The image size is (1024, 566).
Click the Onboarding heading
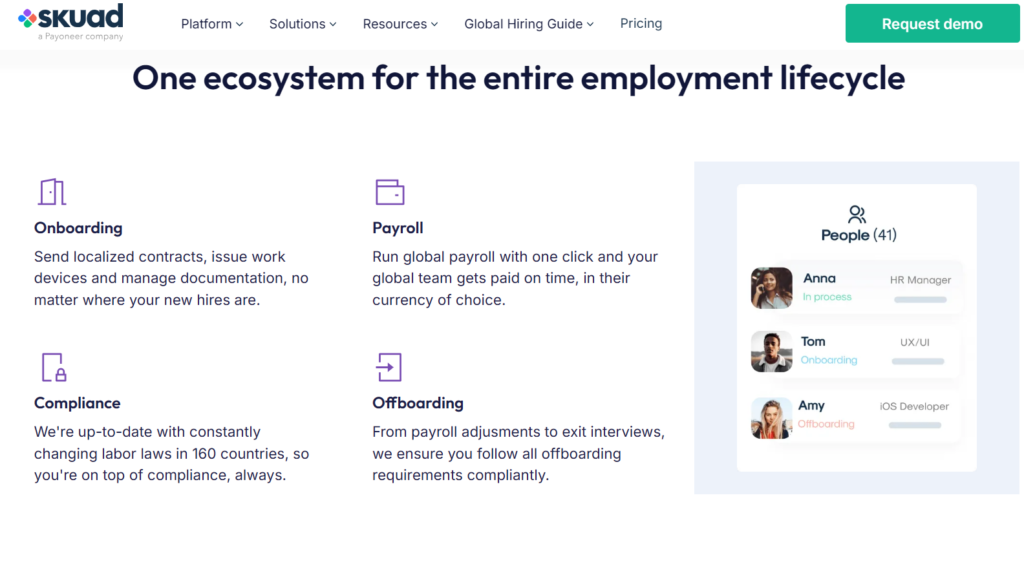78,228
